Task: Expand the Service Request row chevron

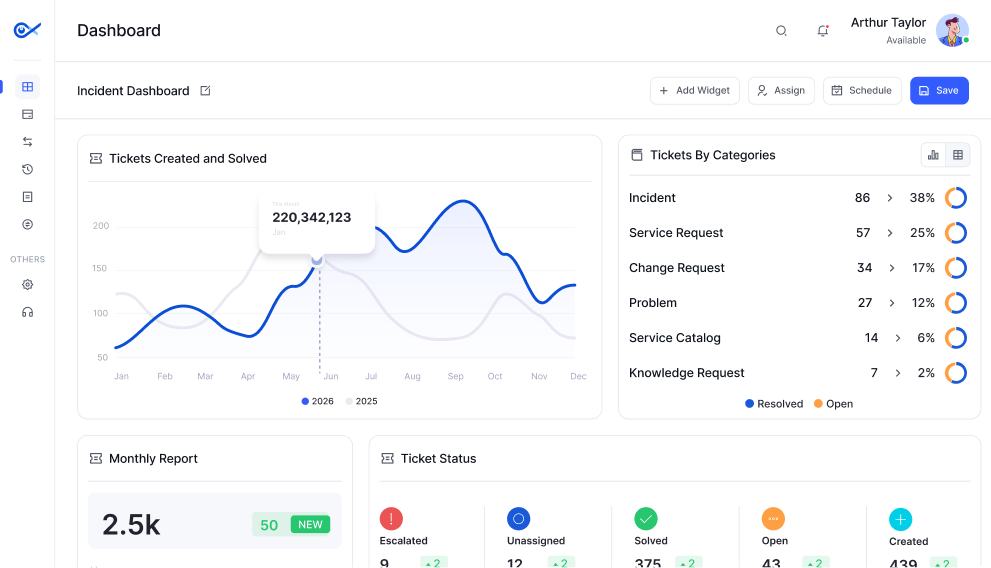Action: click(890, 233)
